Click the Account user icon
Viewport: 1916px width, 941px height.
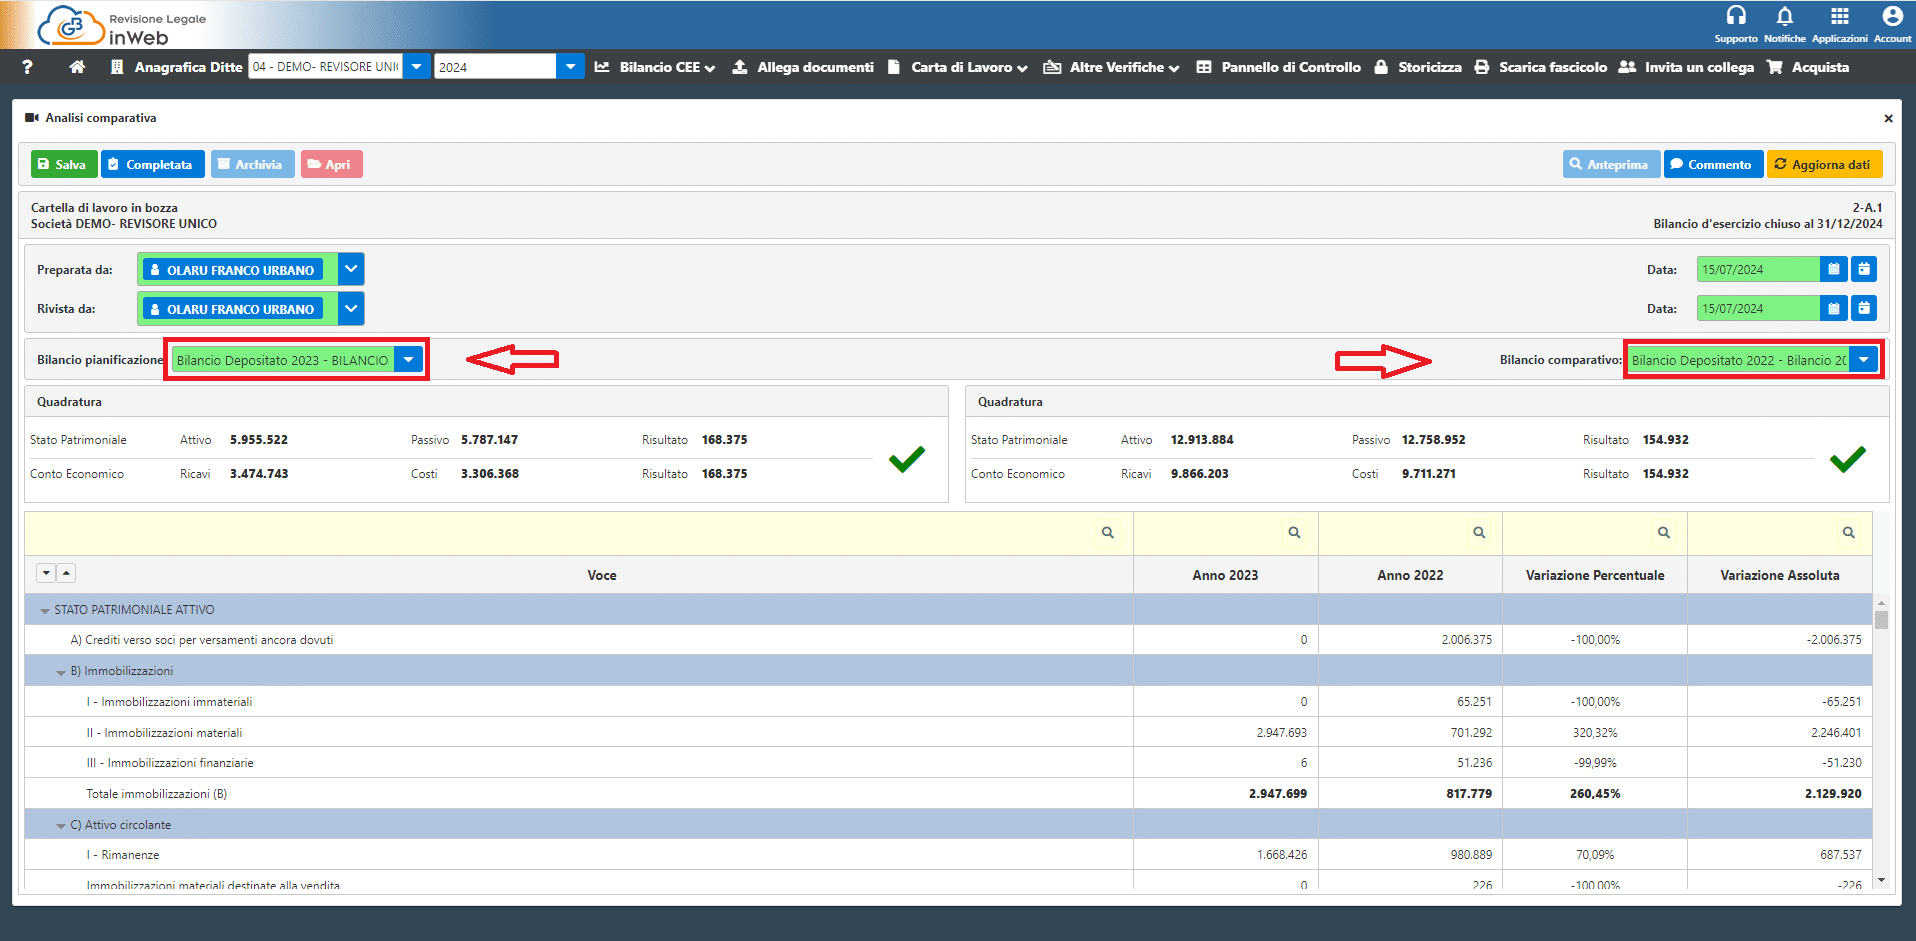pos(1892,16)
